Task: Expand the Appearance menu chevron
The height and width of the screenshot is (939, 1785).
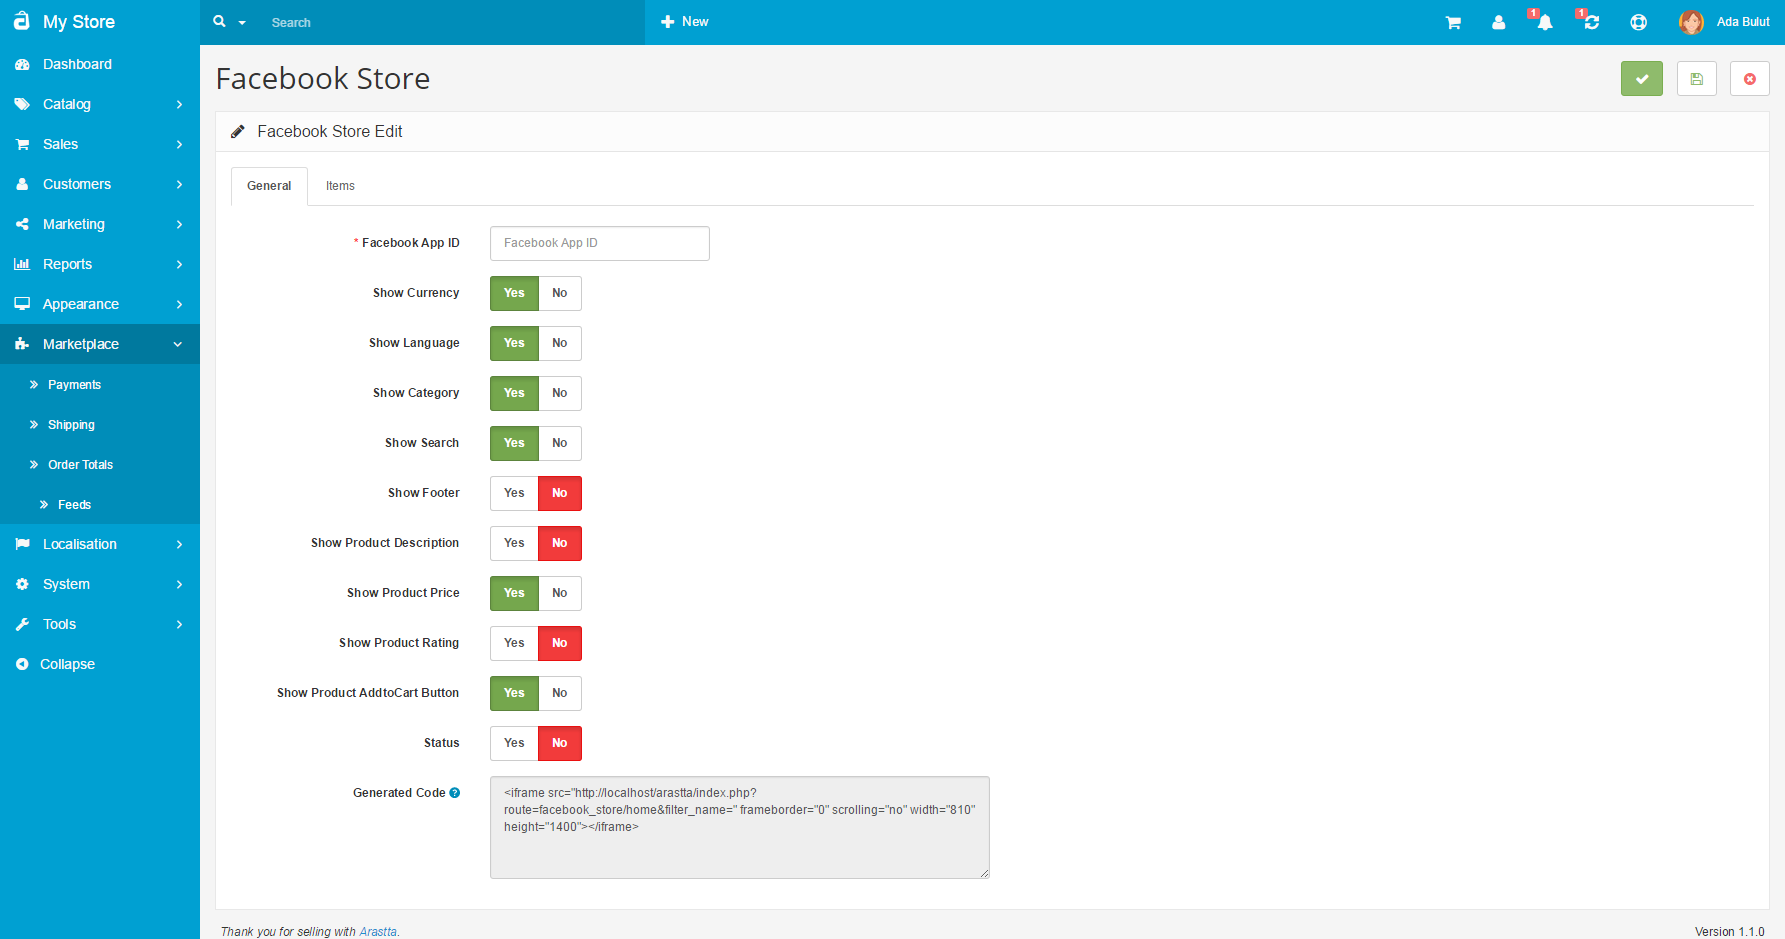Action: click(x=179, y=304)
